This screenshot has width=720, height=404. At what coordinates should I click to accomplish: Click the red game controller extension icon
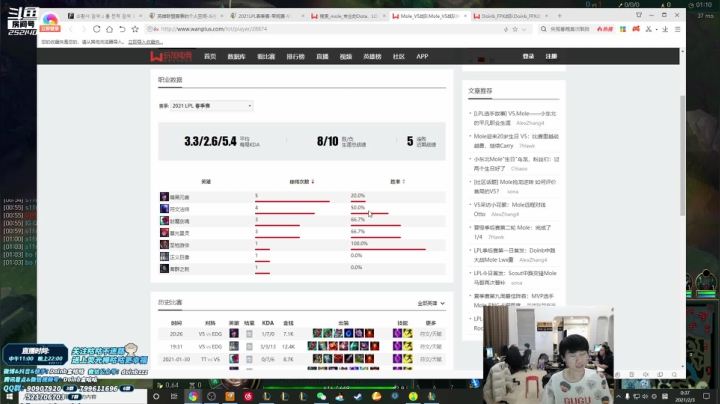pyautogui.click(x=636, y=29)
